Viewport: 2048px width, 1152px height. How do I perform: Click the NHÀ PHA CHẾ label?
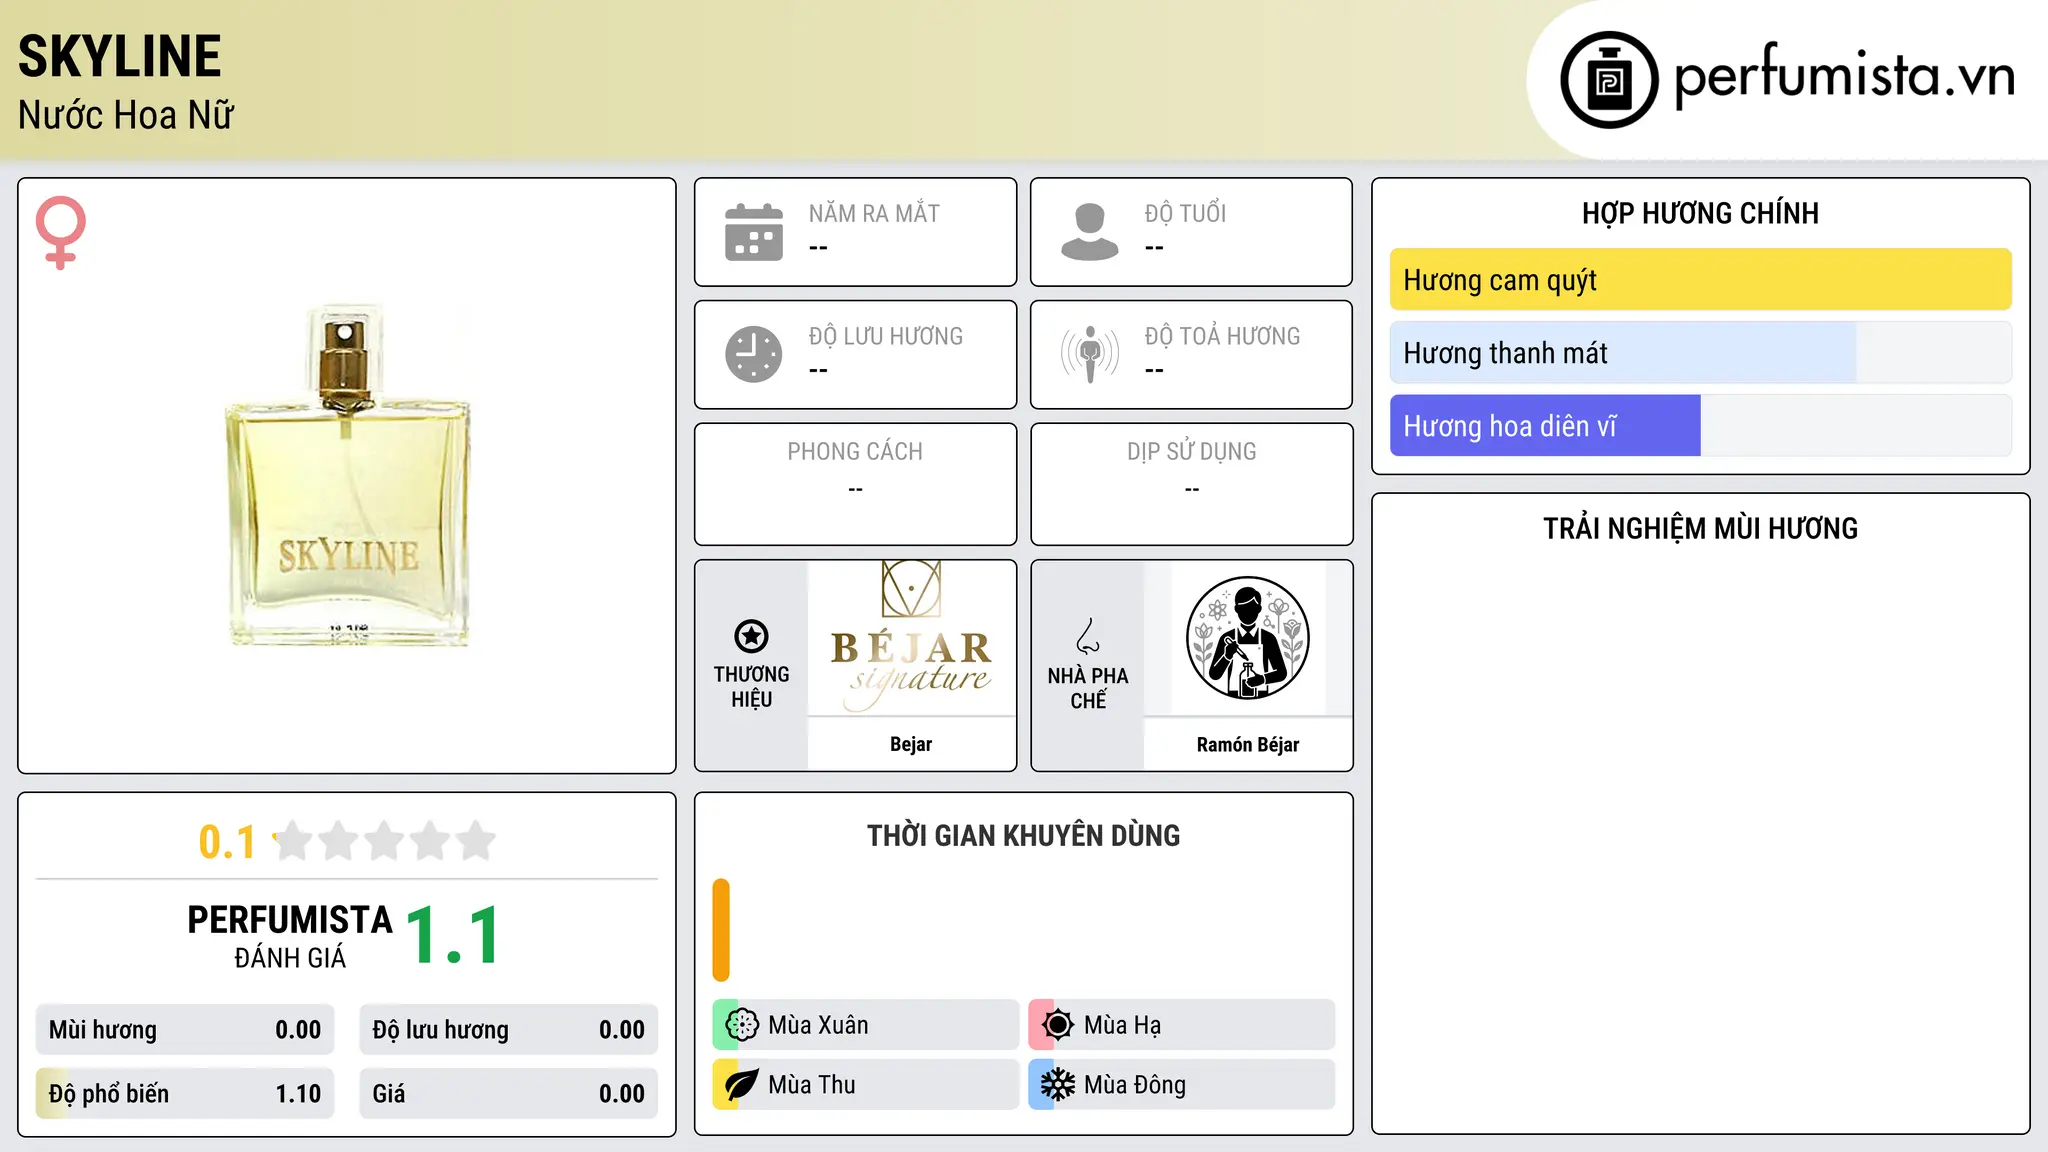(x=1088, y=688)
